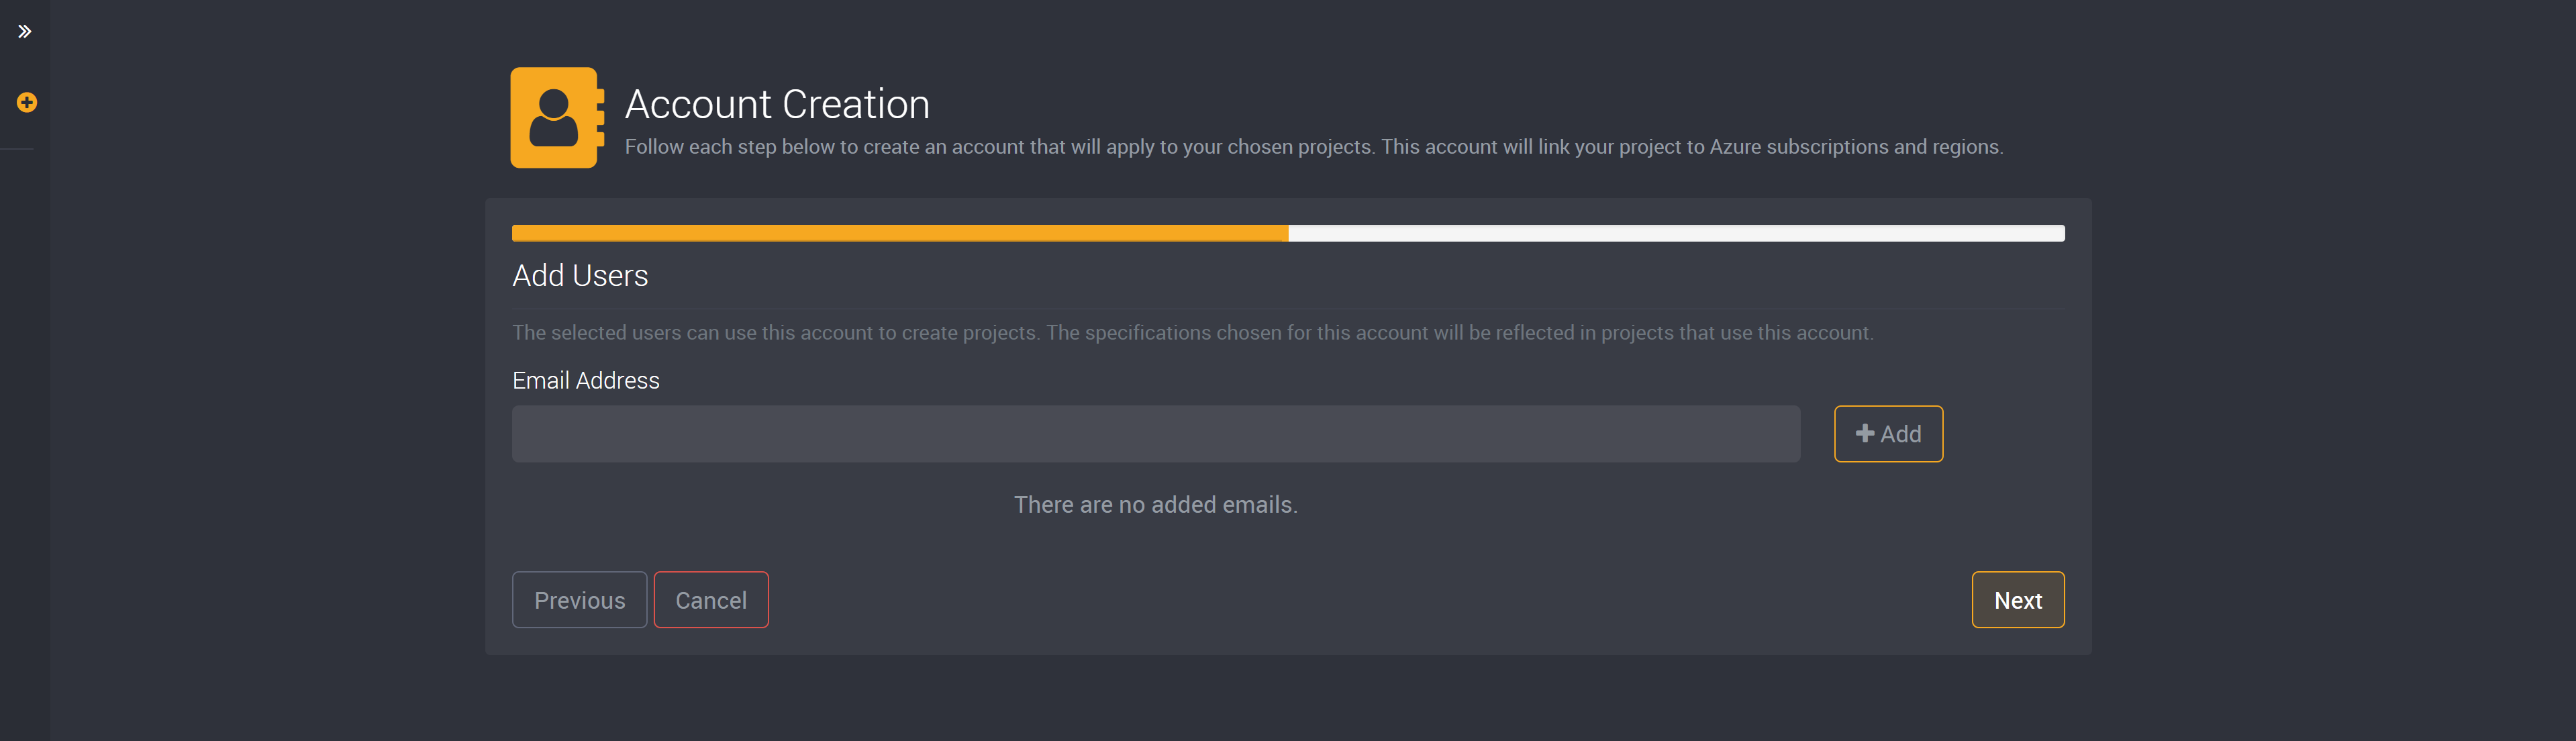Click the Next button to proceed

tap(2018, 599)
